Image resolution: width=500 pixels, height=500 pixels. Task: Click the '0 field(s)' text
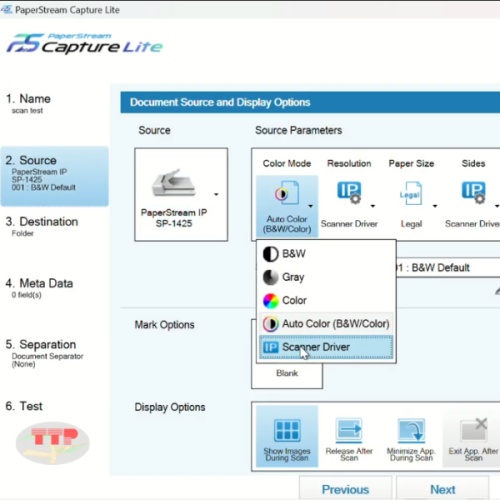(27, 295)
